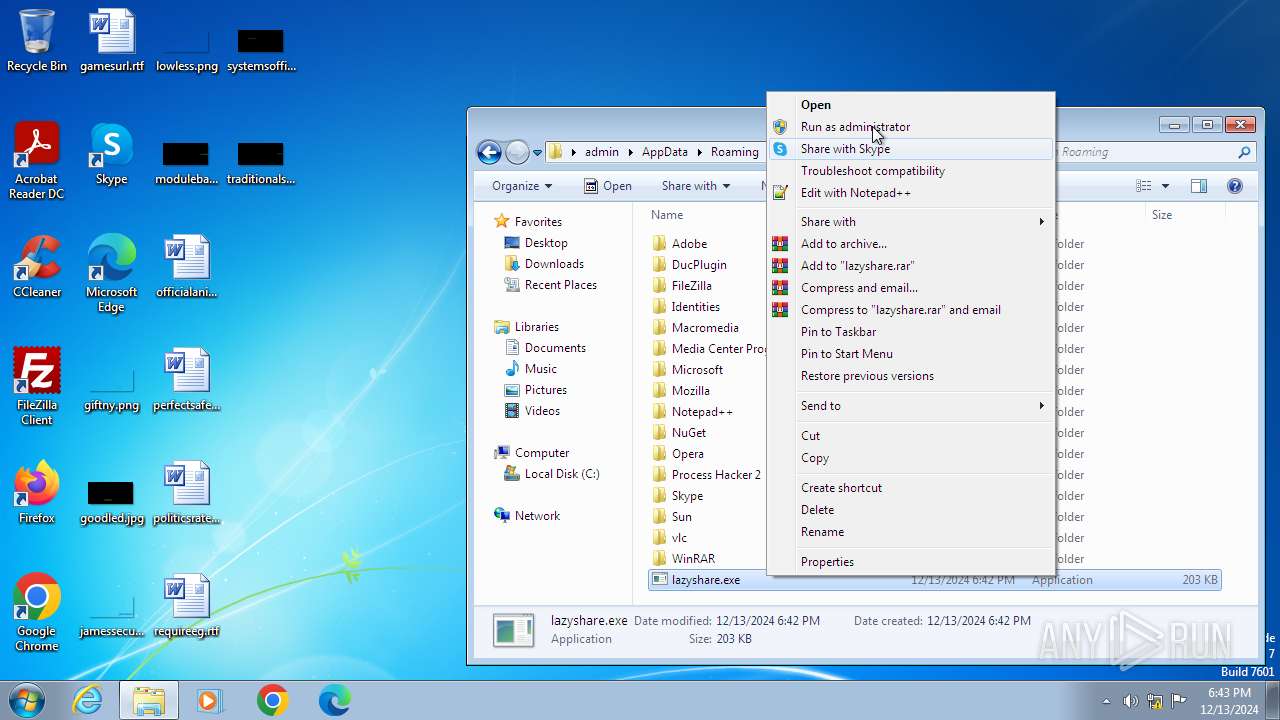
Task: Choose Add to archive... entry
Action: click(911, 243)
